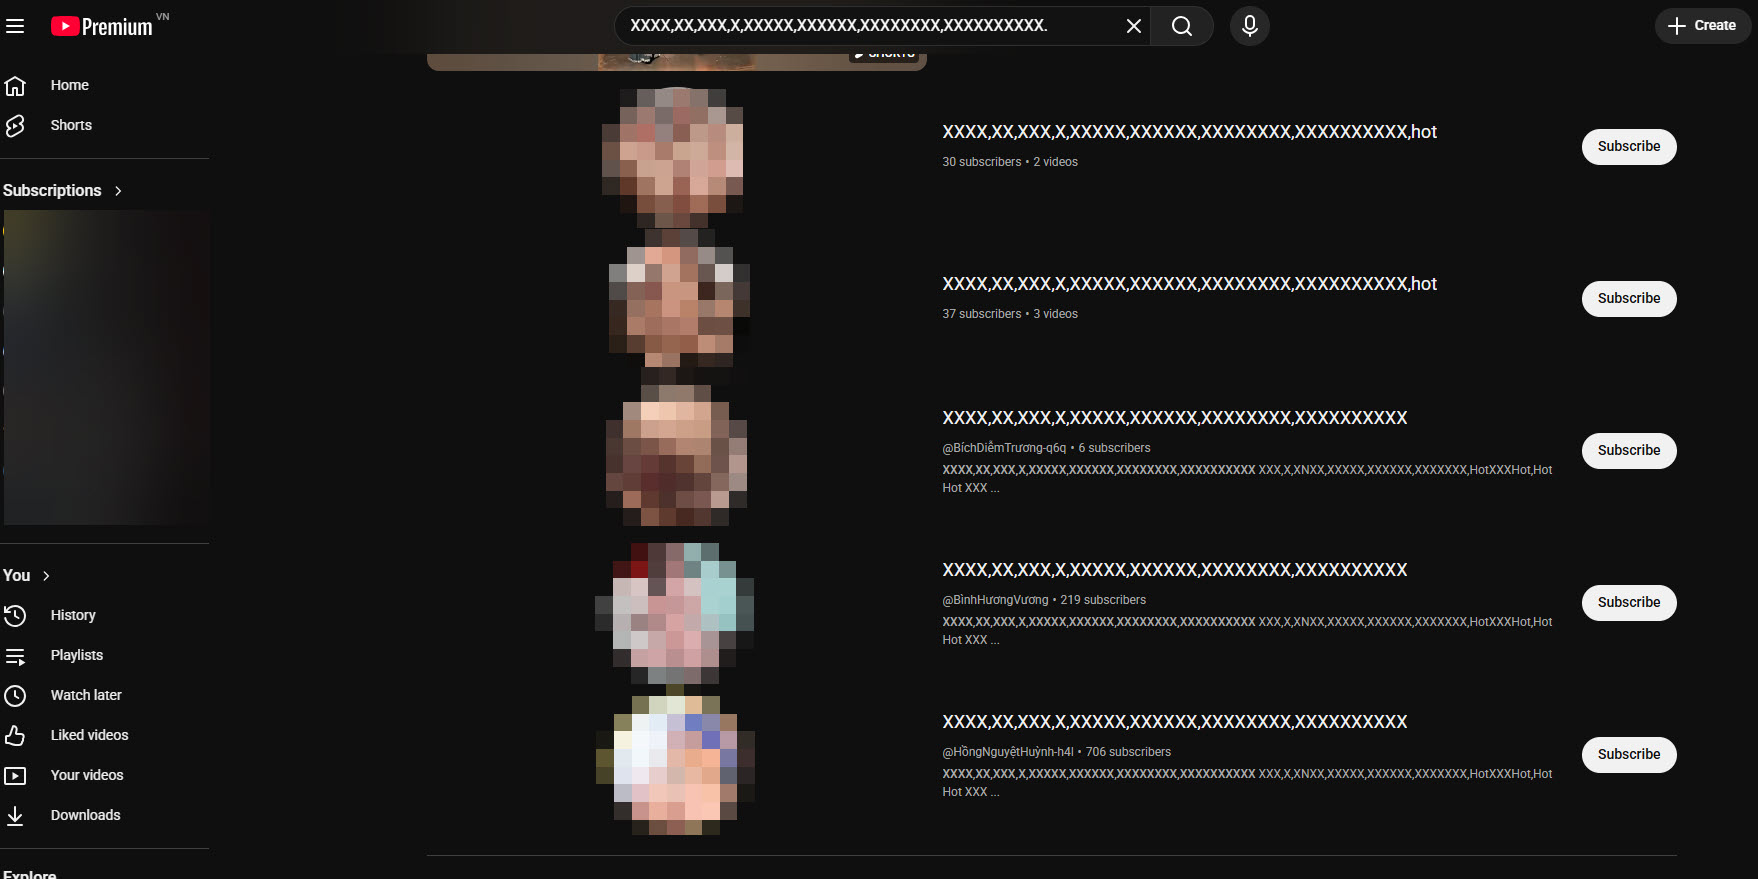Expand the Subscriptions section
Image resolution: width=1758 pixels, height=879 pixels.
pyautogui.click(x=62, y=190)
